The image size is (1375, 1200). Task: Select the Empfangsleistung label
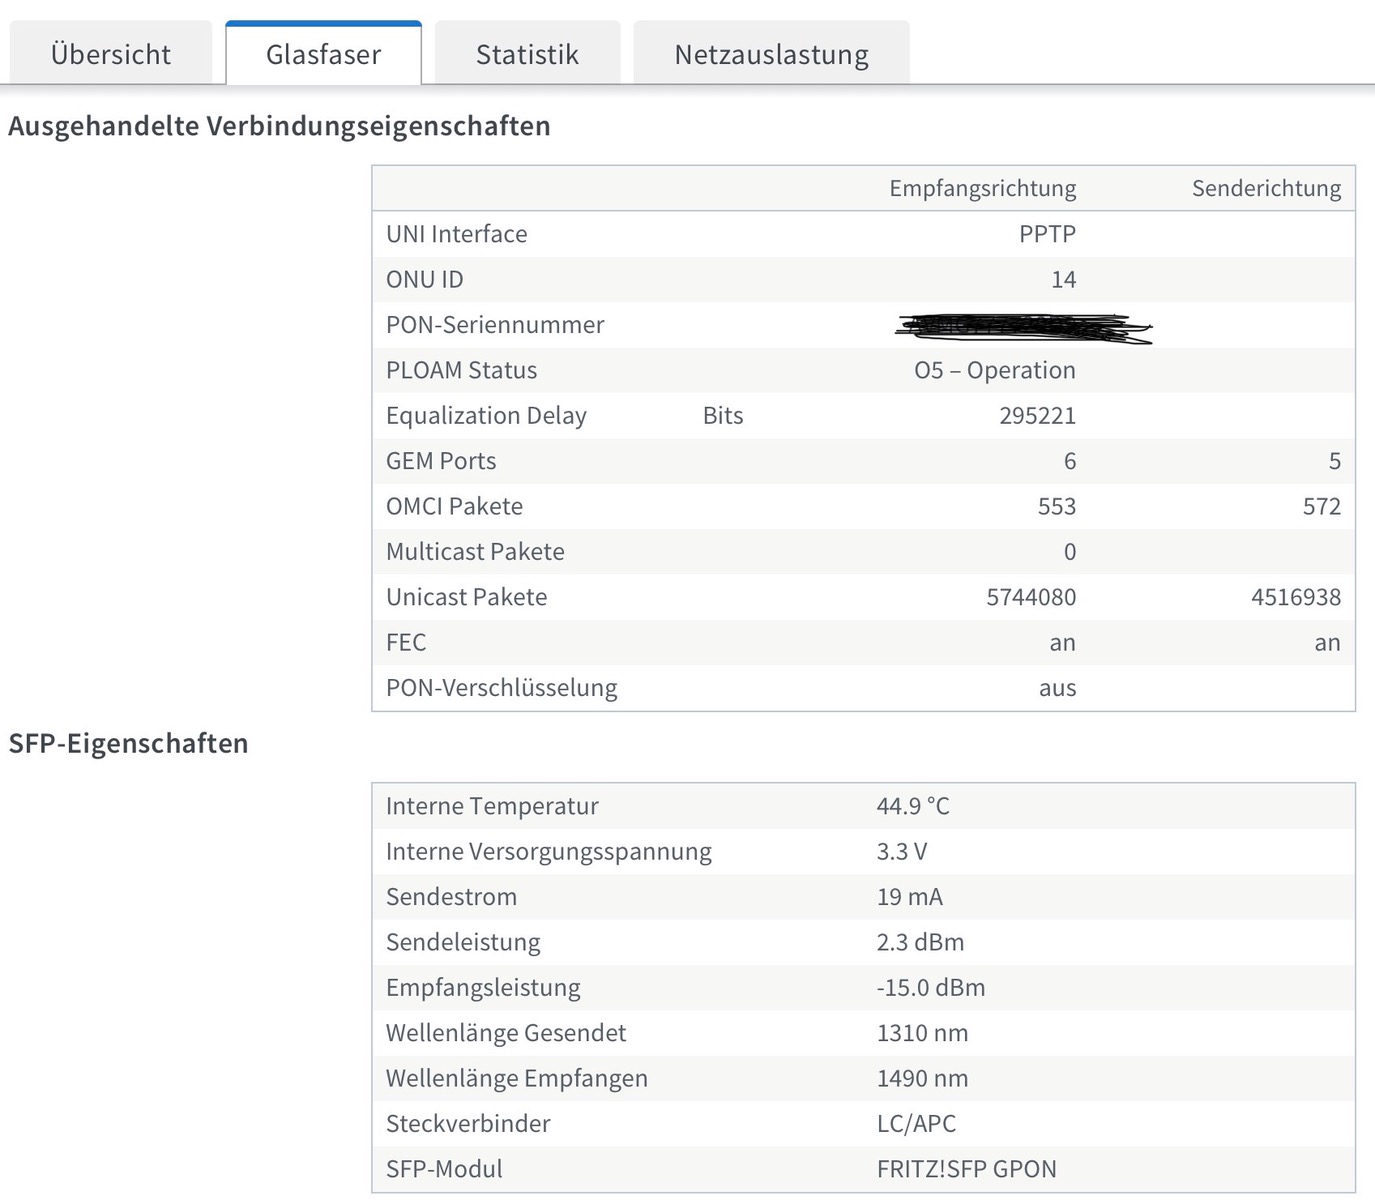483,988
